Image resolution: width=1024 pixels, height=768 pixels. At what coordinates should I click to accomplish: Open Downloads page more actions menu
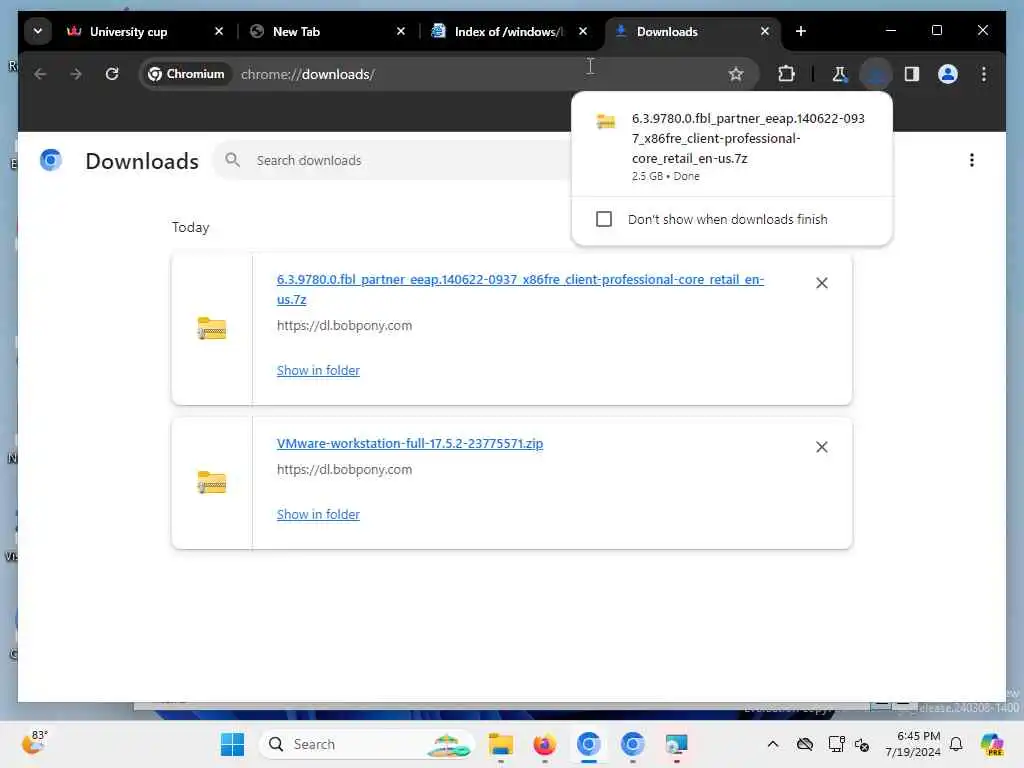(x=971, y=160)
